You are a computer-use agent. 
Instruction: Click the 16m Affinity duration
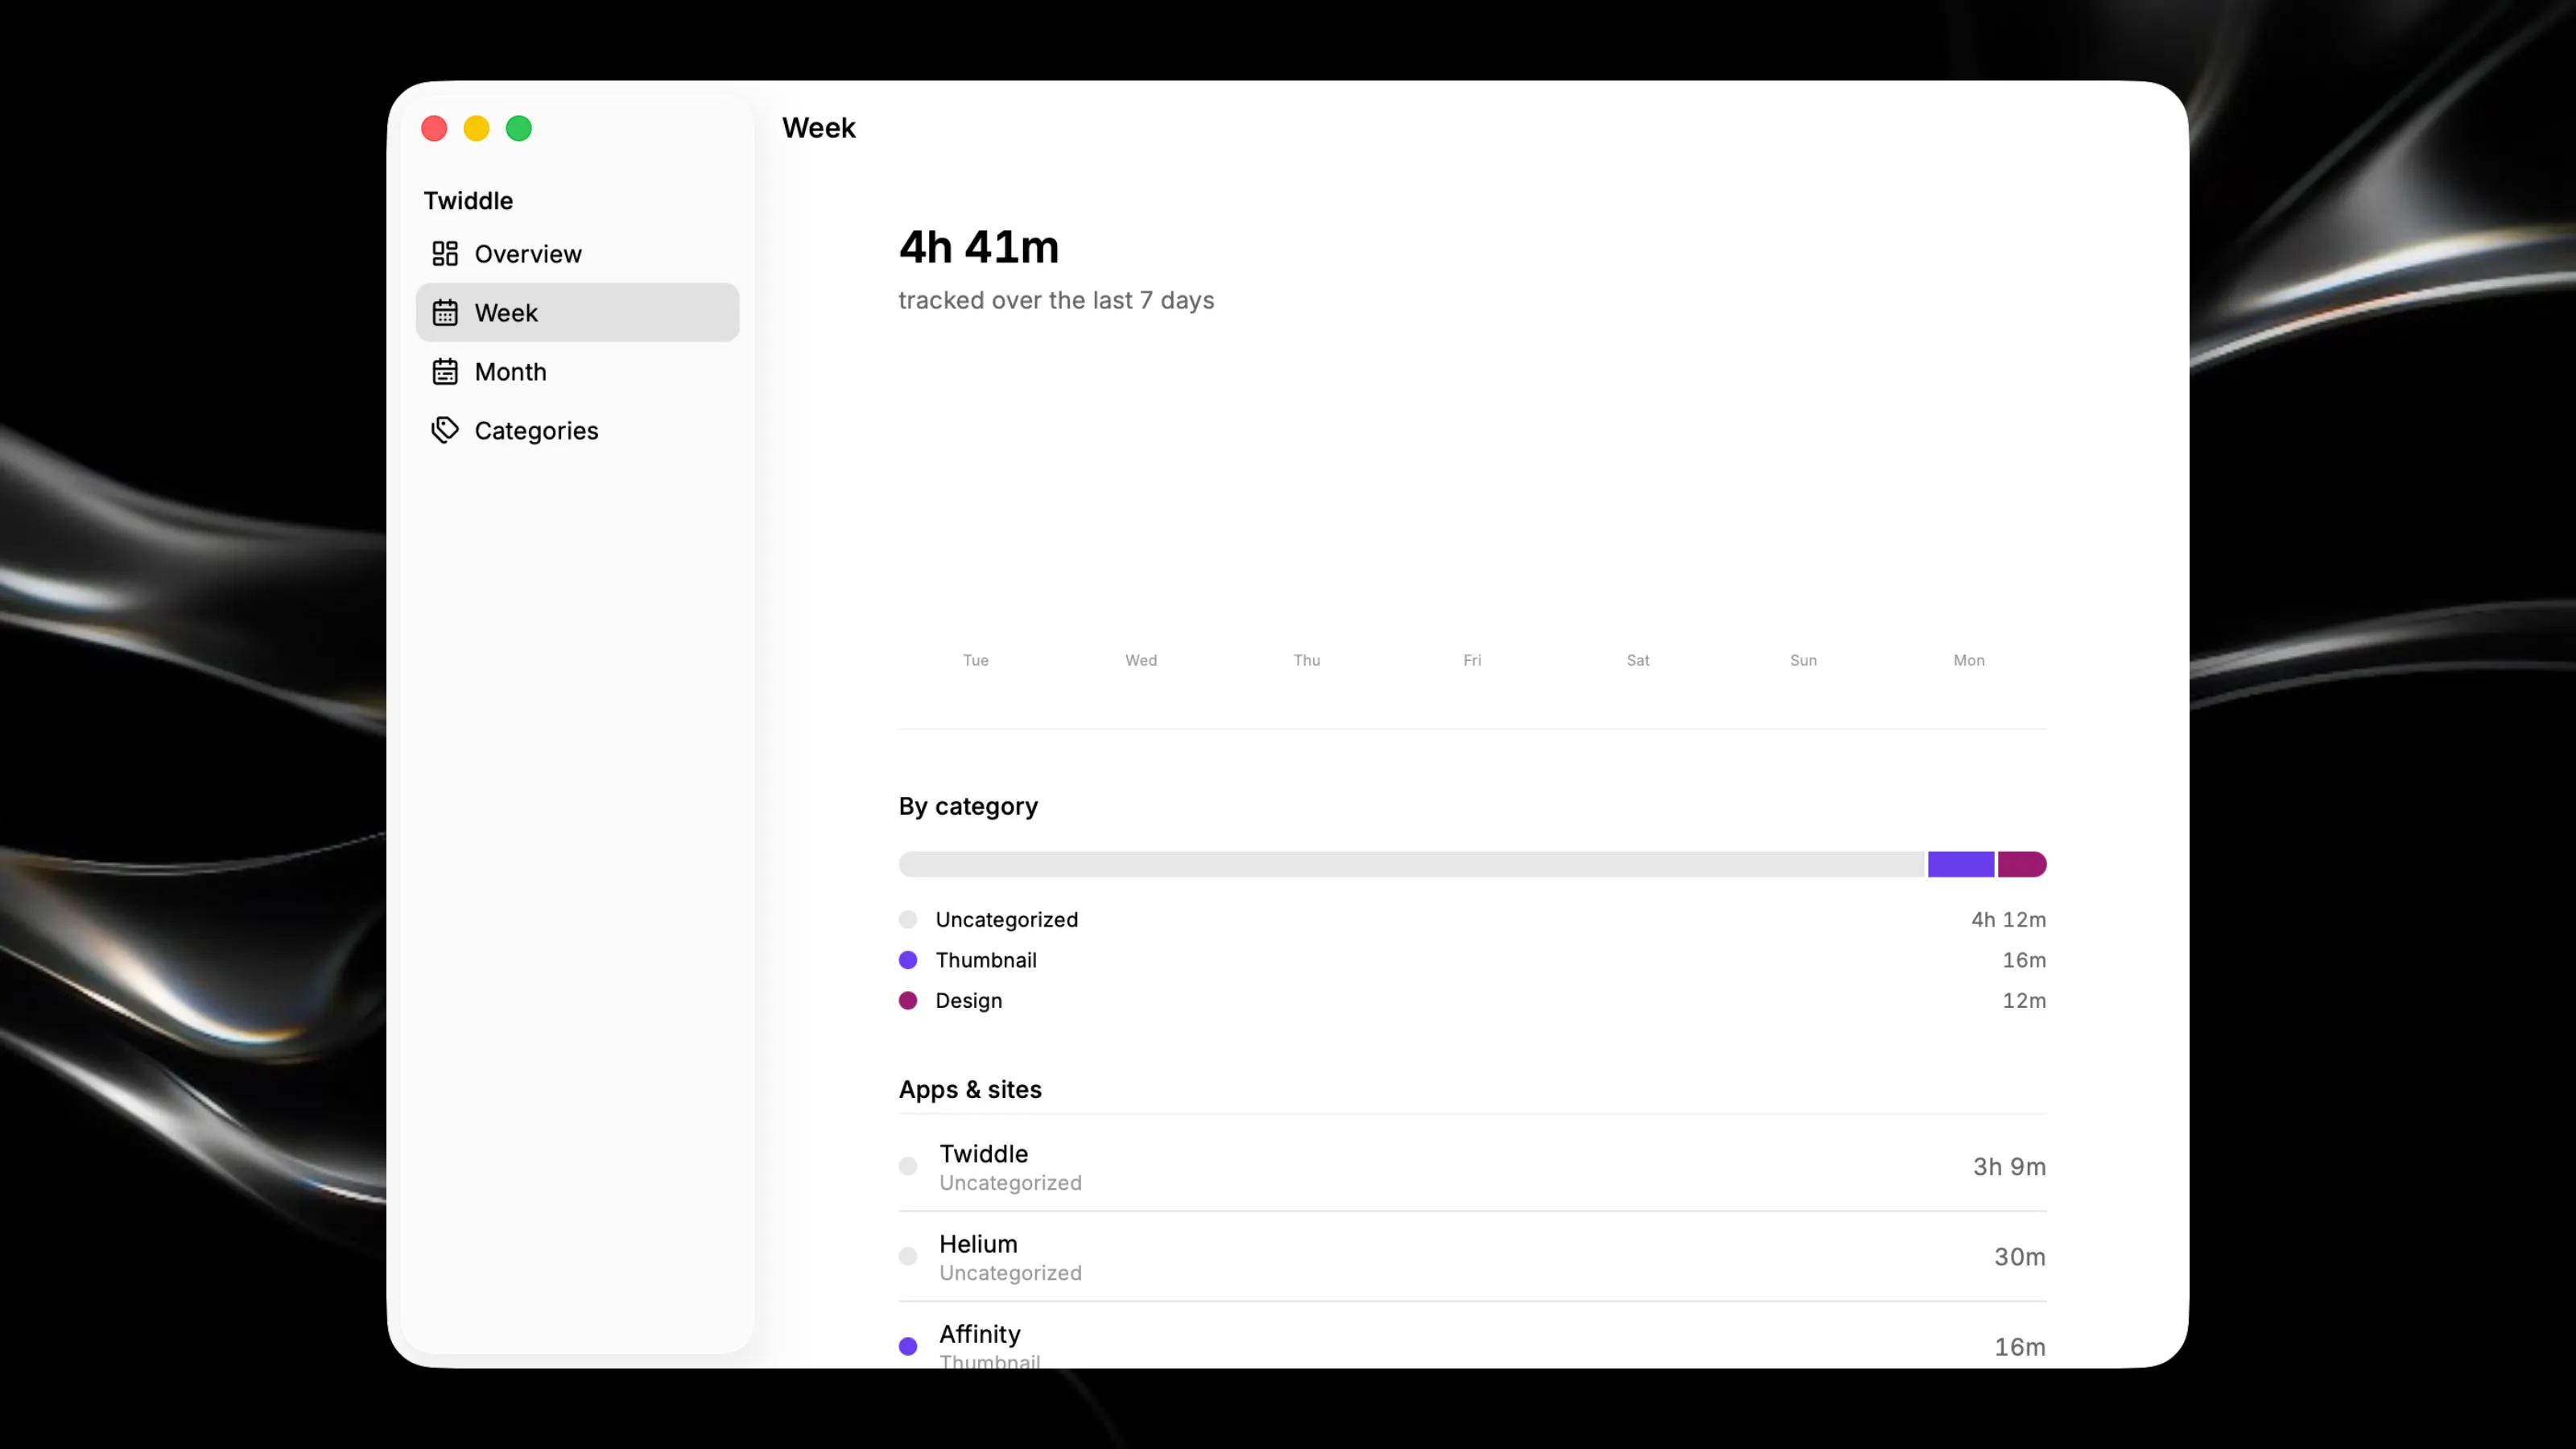point(2020,1347)
